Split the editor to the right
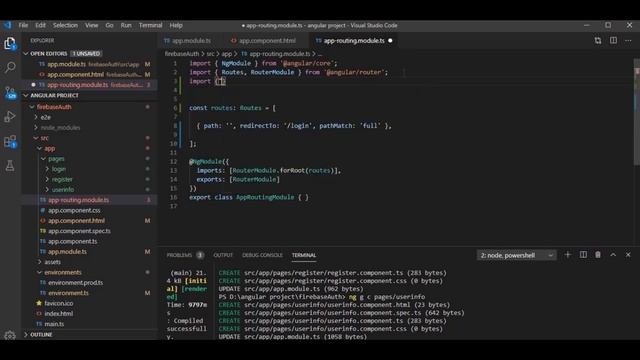Viewport: 640px width, 360px height. point(613,40)
